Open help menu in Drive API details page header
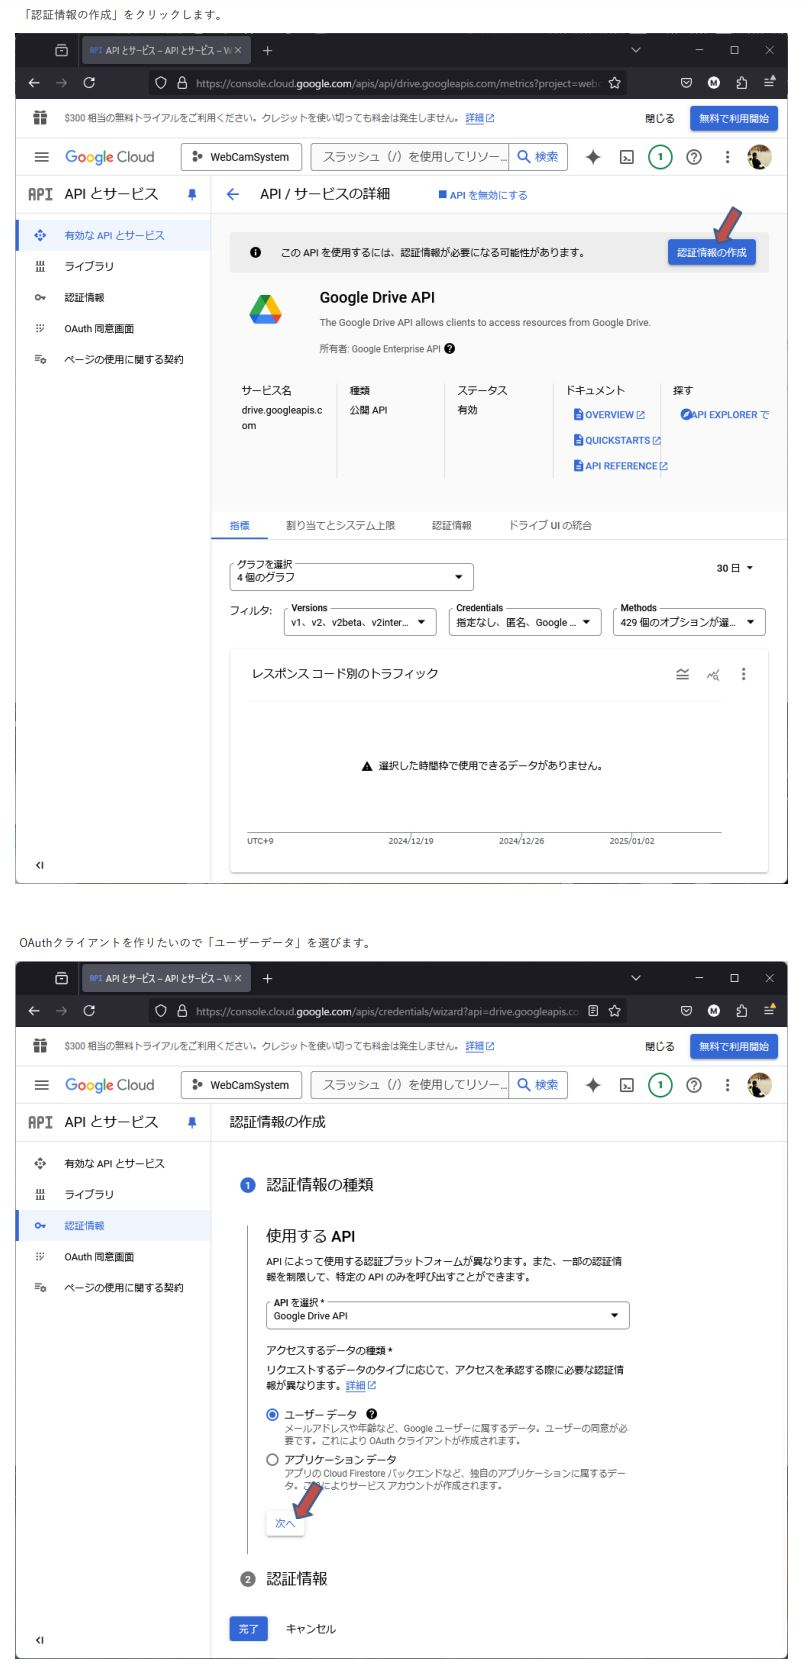The width and height of the screenshot is (807, 1675). [693, 157]
